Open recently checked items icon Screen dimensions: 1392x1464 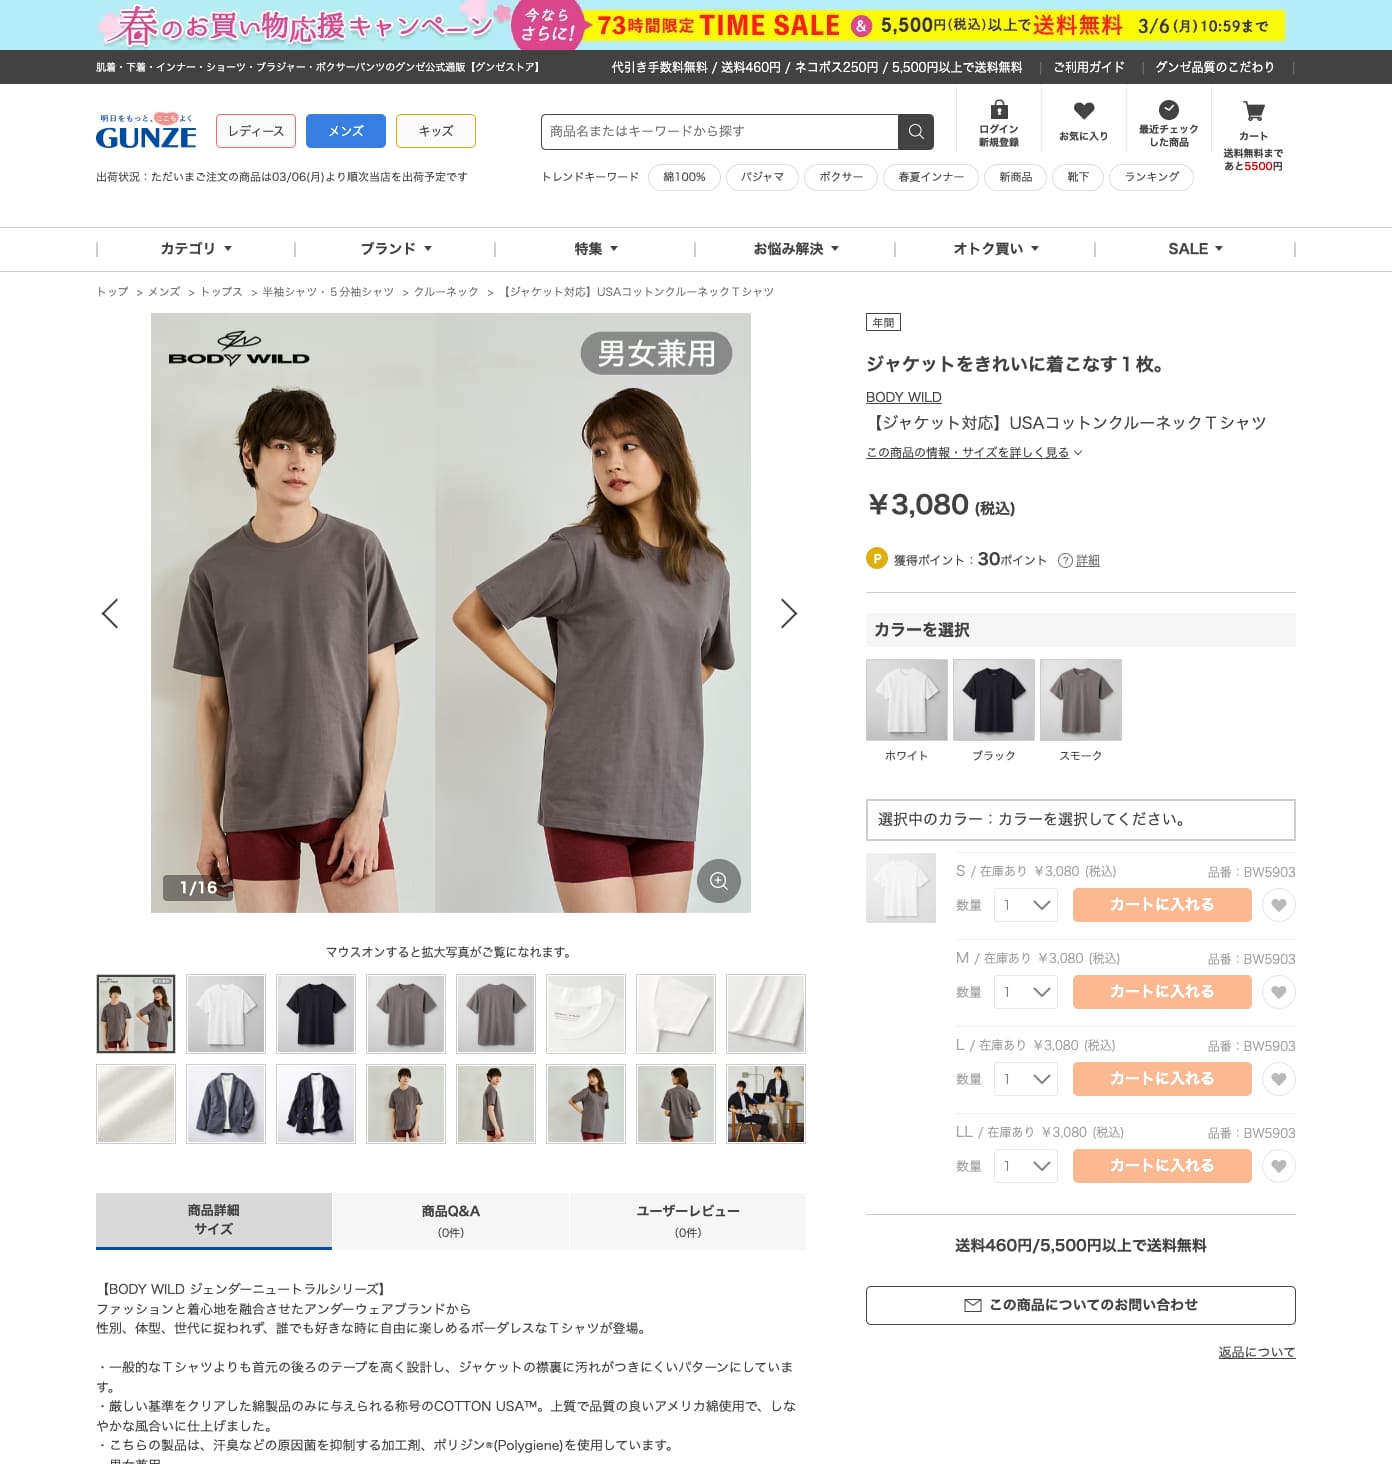(1168, 110)
